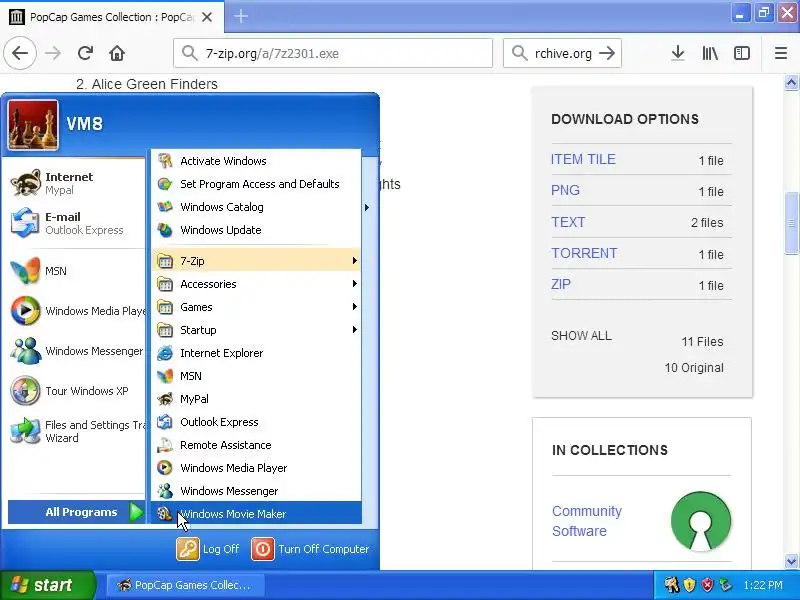The image size is (800, 600).
Task: Choose Windows Update from programs menu
Action: pyautogui.click(x=257, y=230)
